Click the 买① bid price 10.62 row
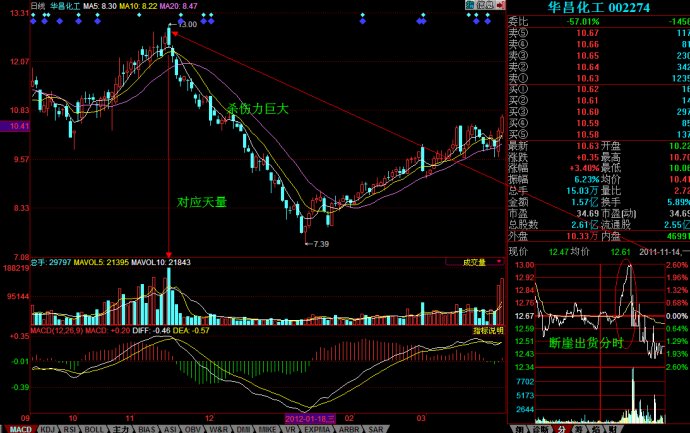Screen dimensions: 690x433 click(598, 89)
